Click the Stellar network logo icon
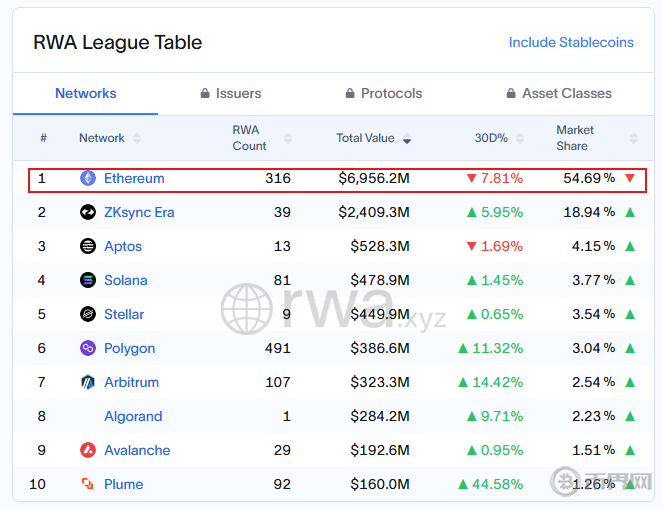 click(x=88, y=314)
